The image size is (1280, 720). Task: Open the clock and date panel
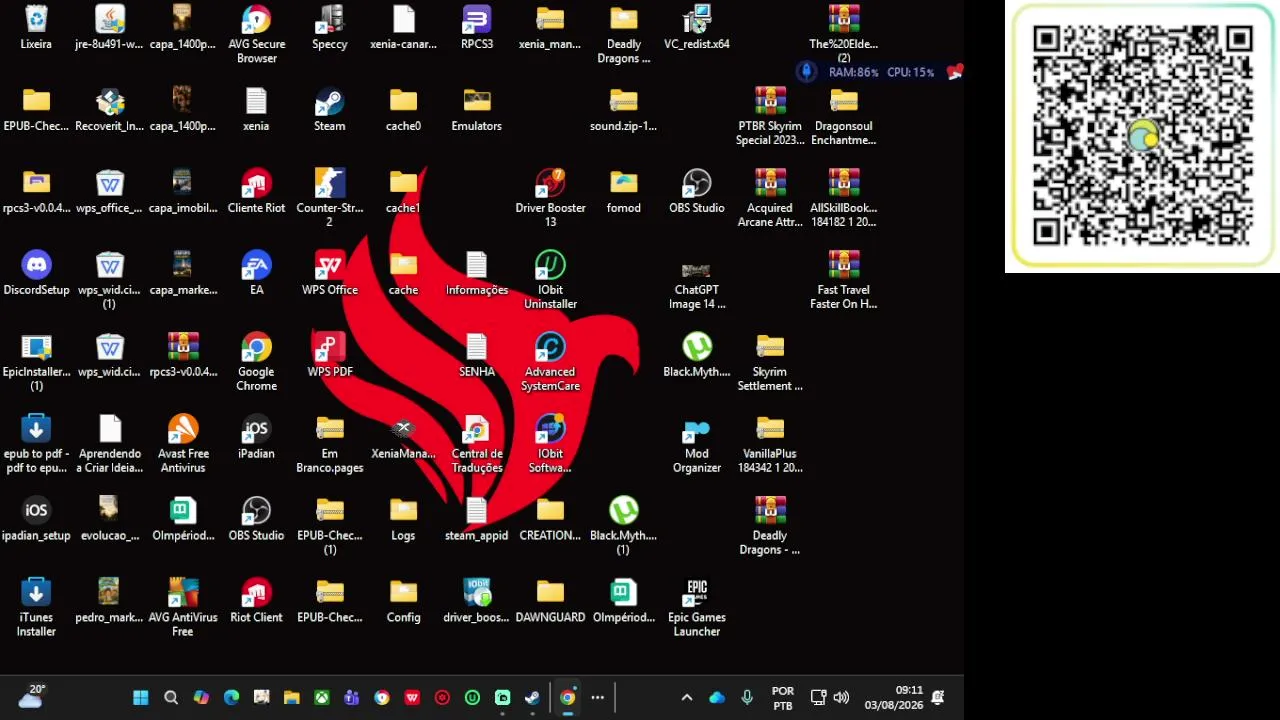coord(894,698)
